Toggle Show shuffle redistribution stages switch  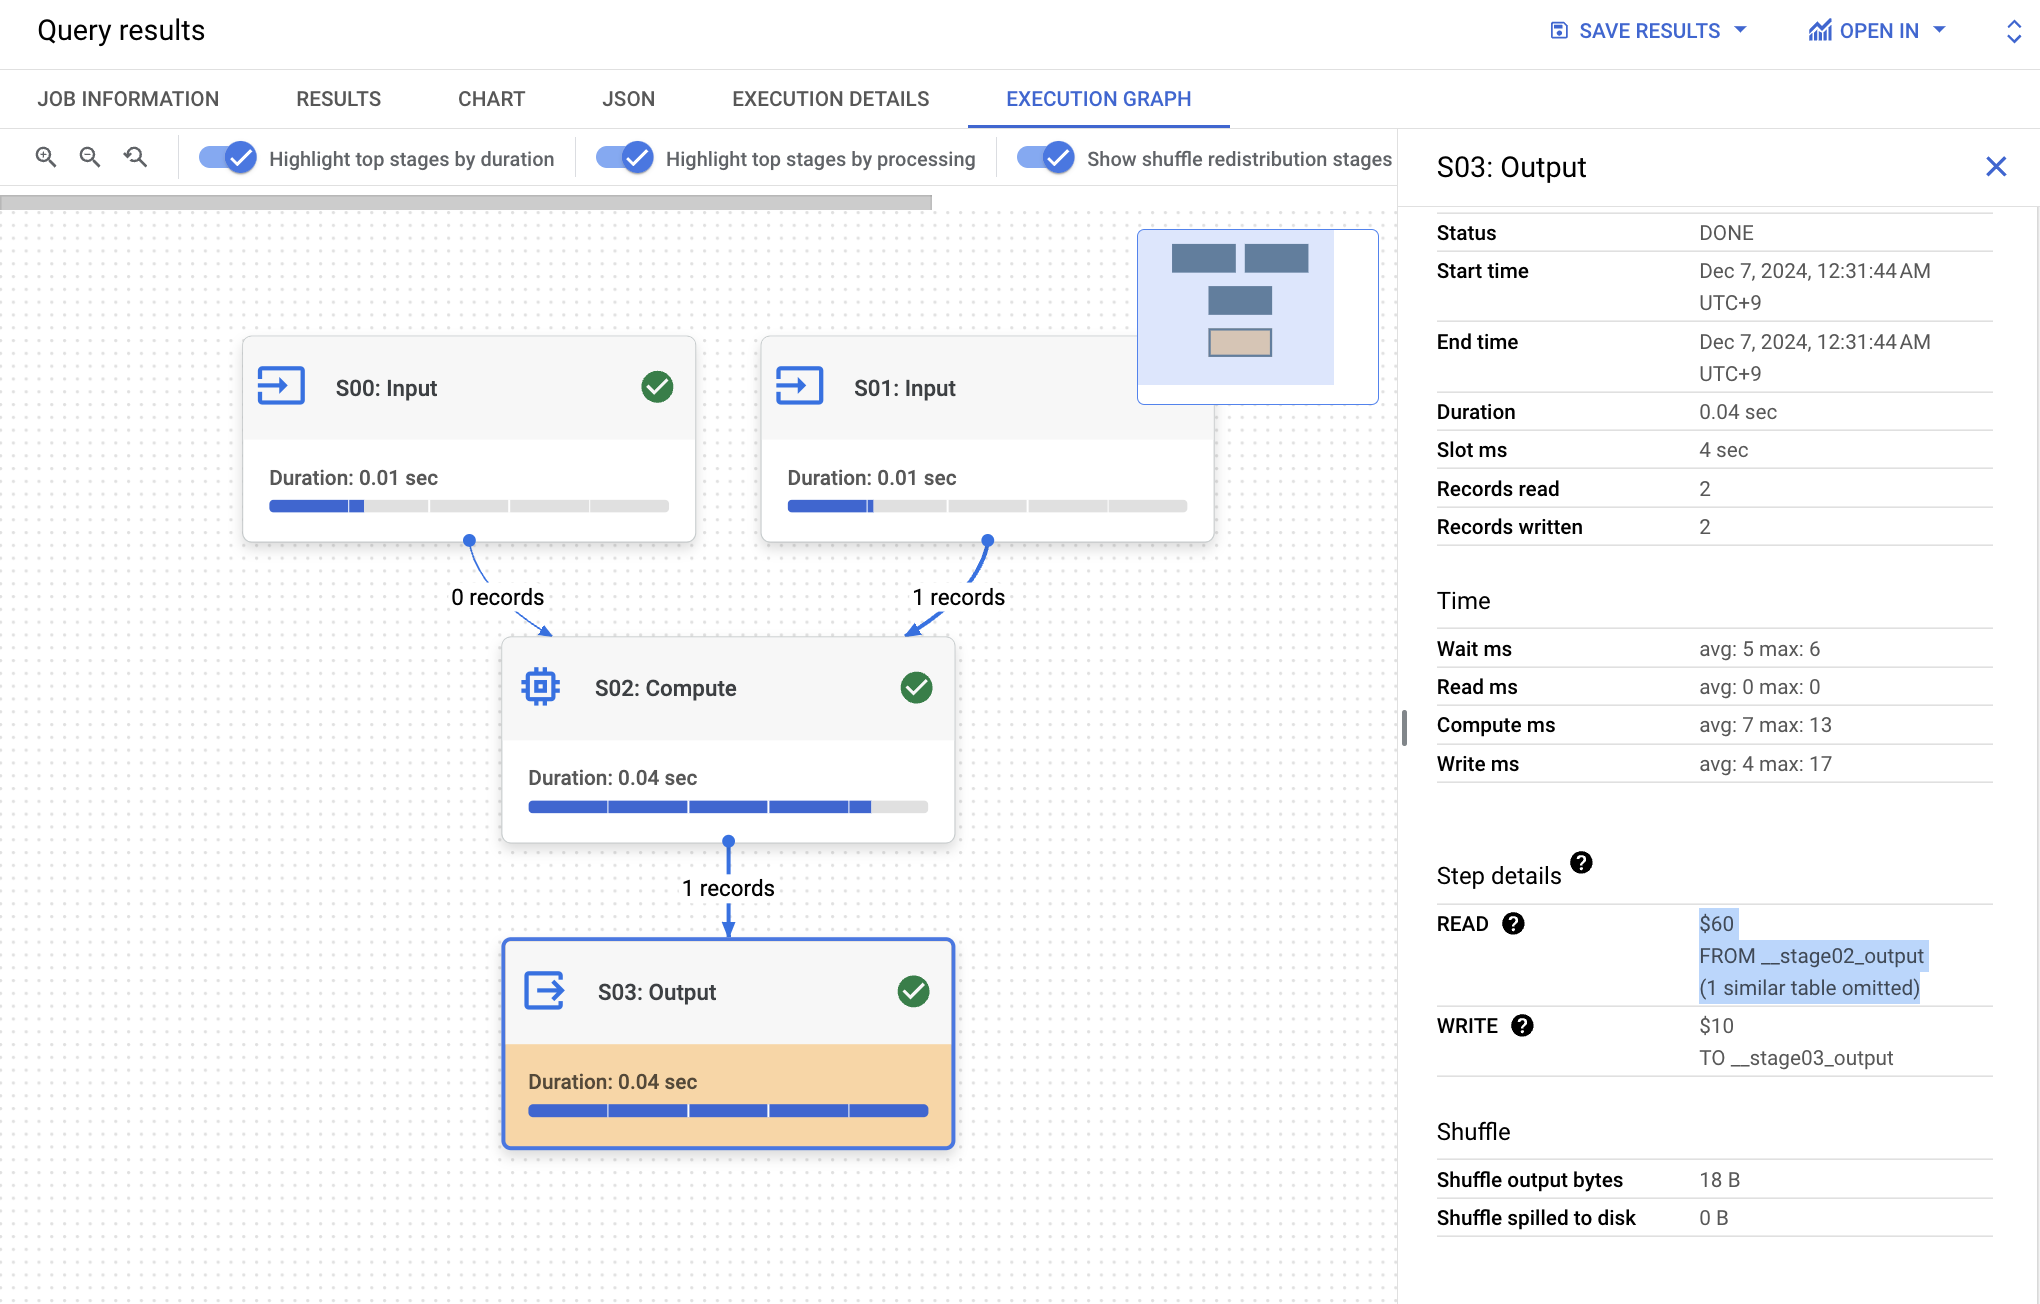(x=1045, y=158)
